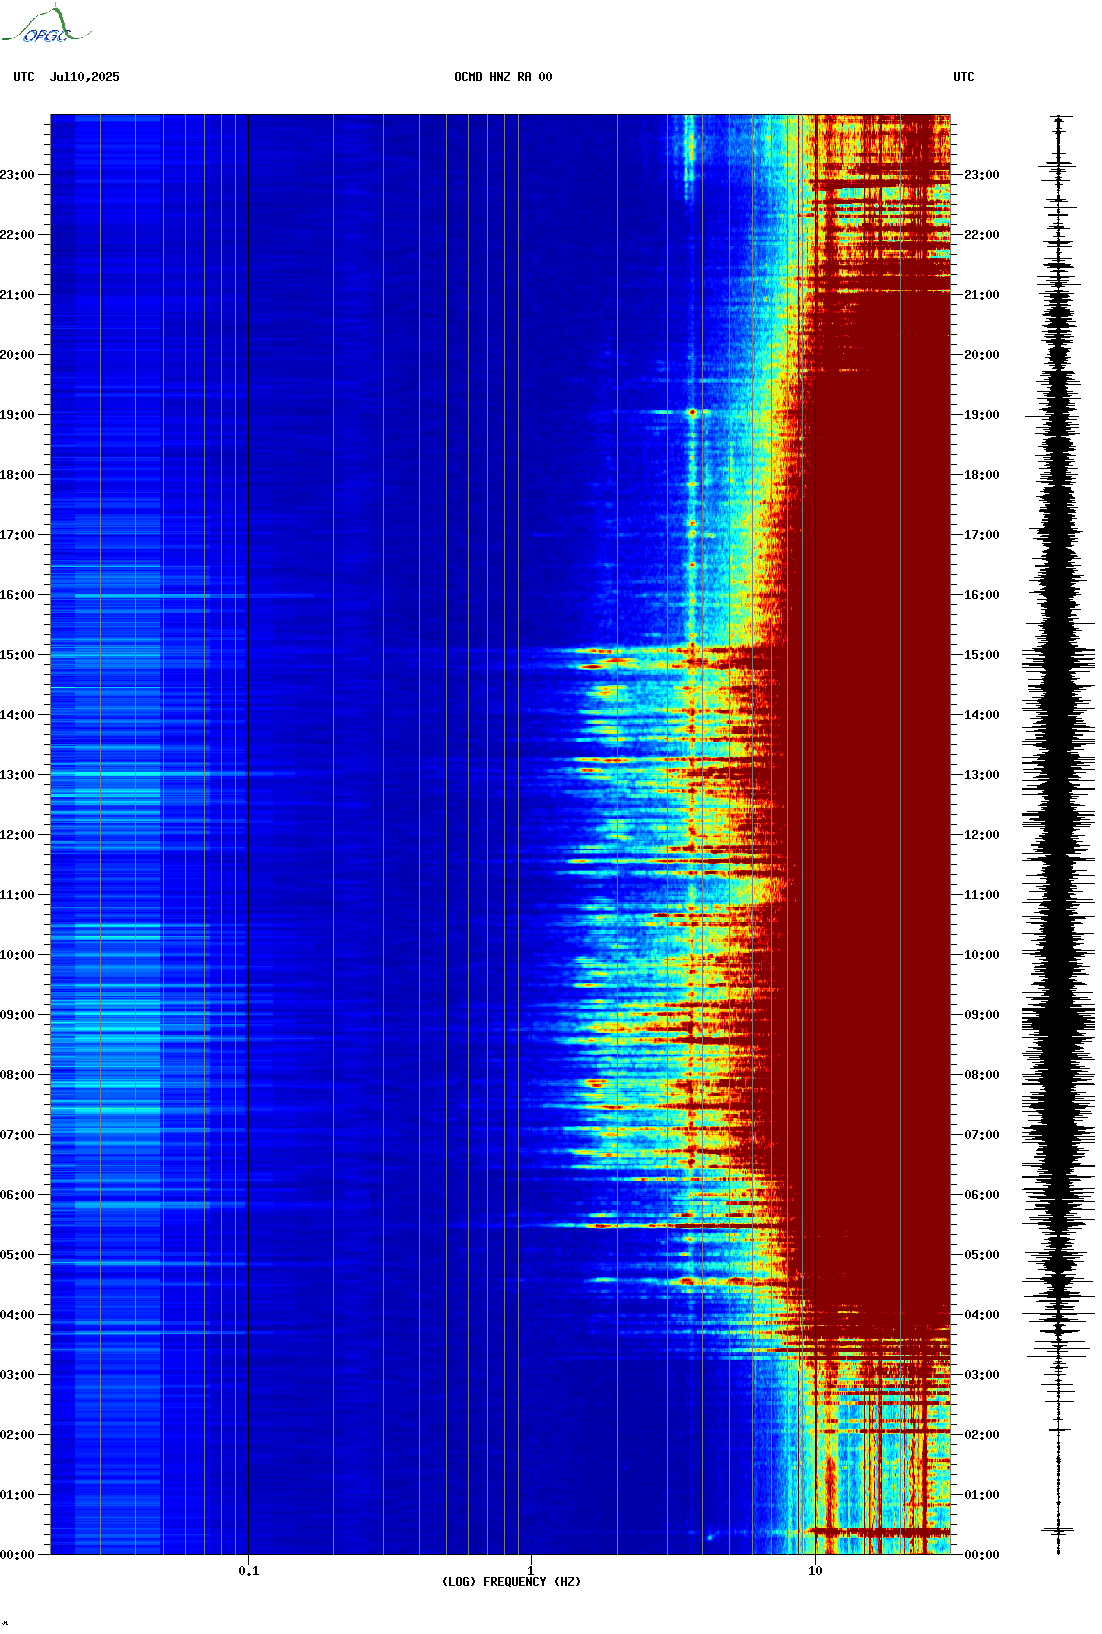Click the 05:00 label on left axis
Screen dimensions: 1102x1634
coord(17,1255)
